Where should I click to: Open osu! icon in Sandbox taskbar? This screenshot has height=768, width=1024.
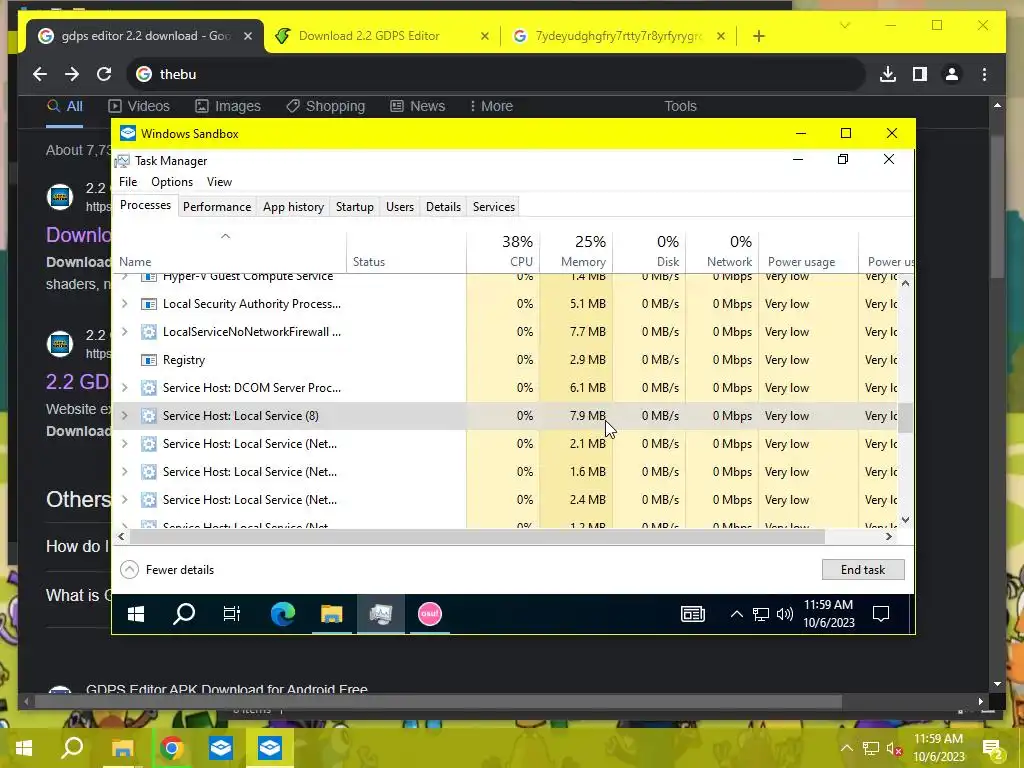(x=430, y=614)
